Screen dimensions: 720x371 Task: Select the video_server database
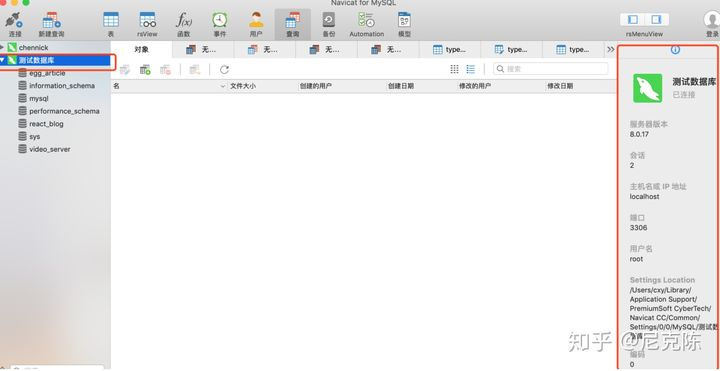click(50, 149)
